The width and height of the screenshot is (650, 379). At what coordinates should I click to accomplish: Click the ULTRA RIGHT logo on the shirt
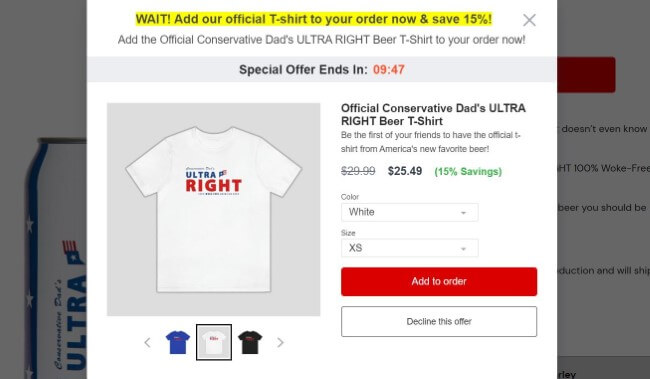click(x=213, y=181)
